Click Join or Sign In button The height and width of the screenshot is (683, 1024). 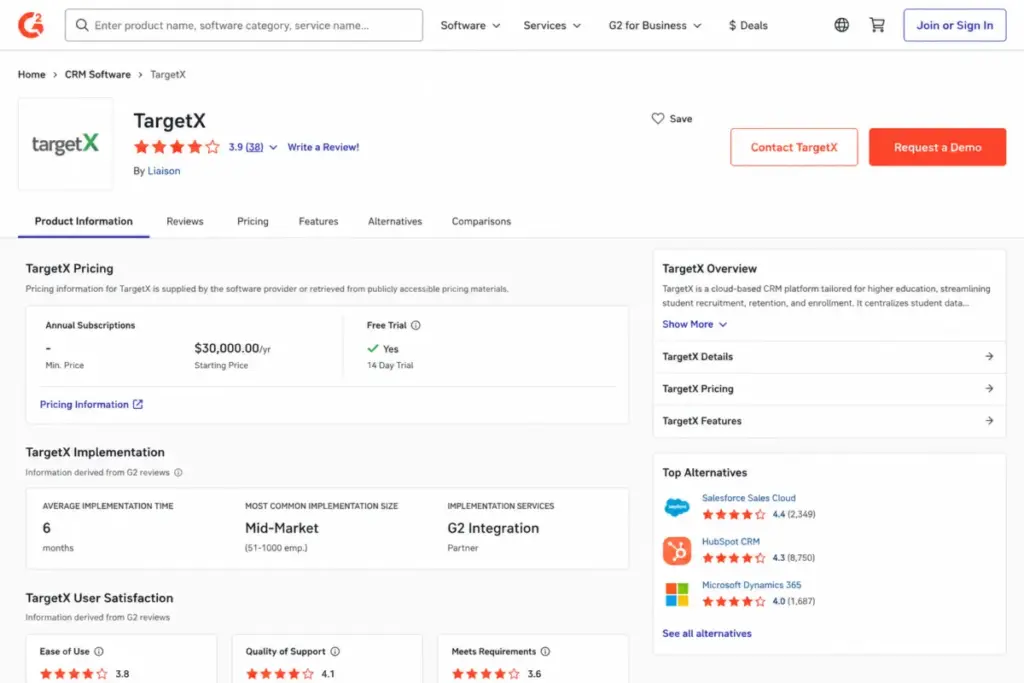(x=954, y=25)
